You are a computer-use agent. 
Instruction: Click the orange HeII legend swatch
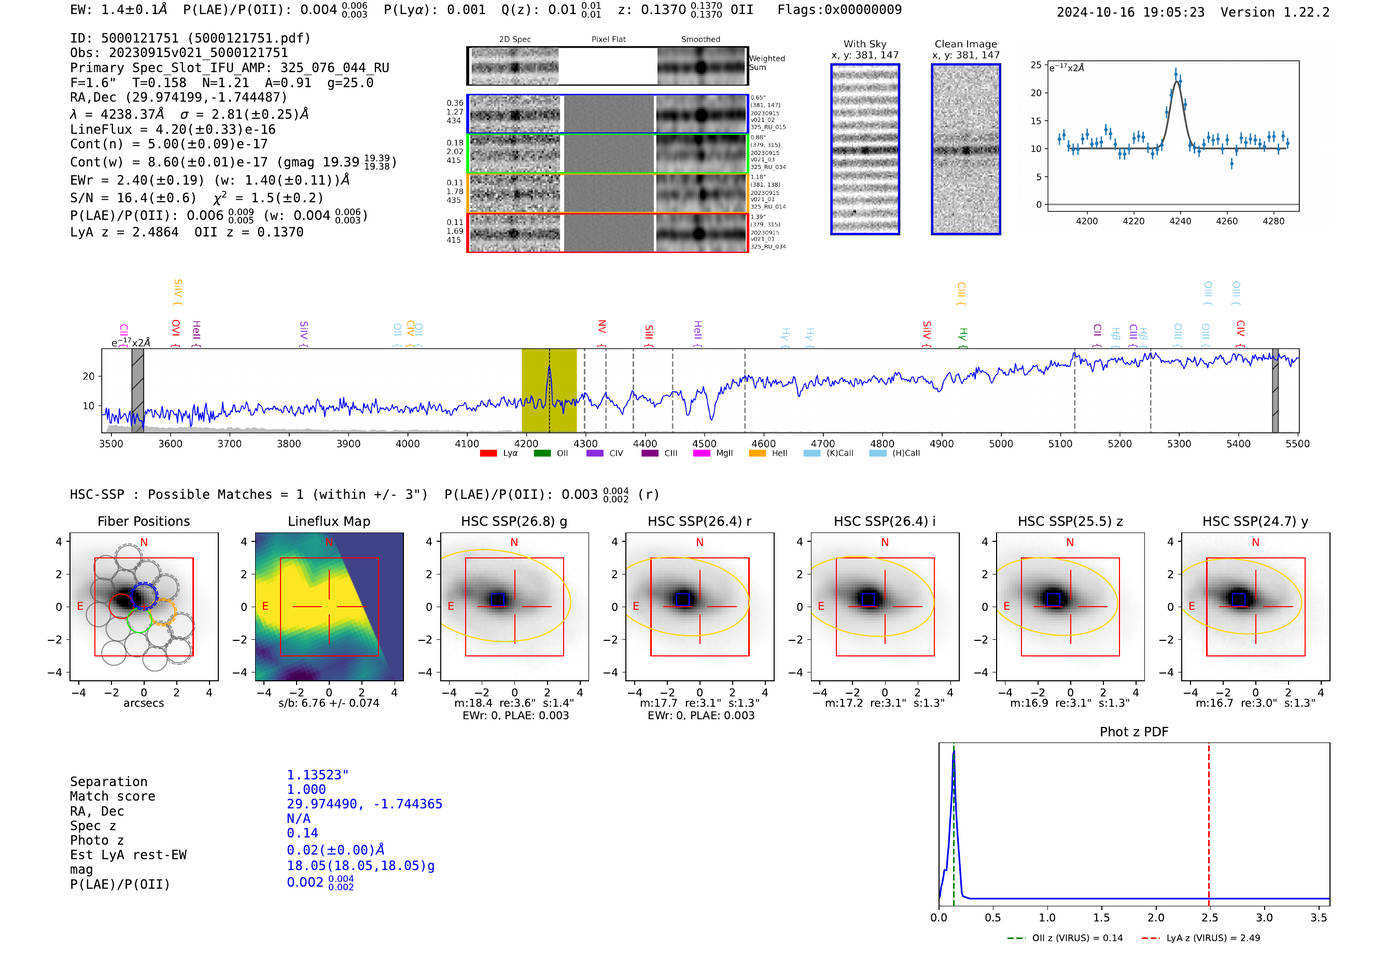point(757,453)
